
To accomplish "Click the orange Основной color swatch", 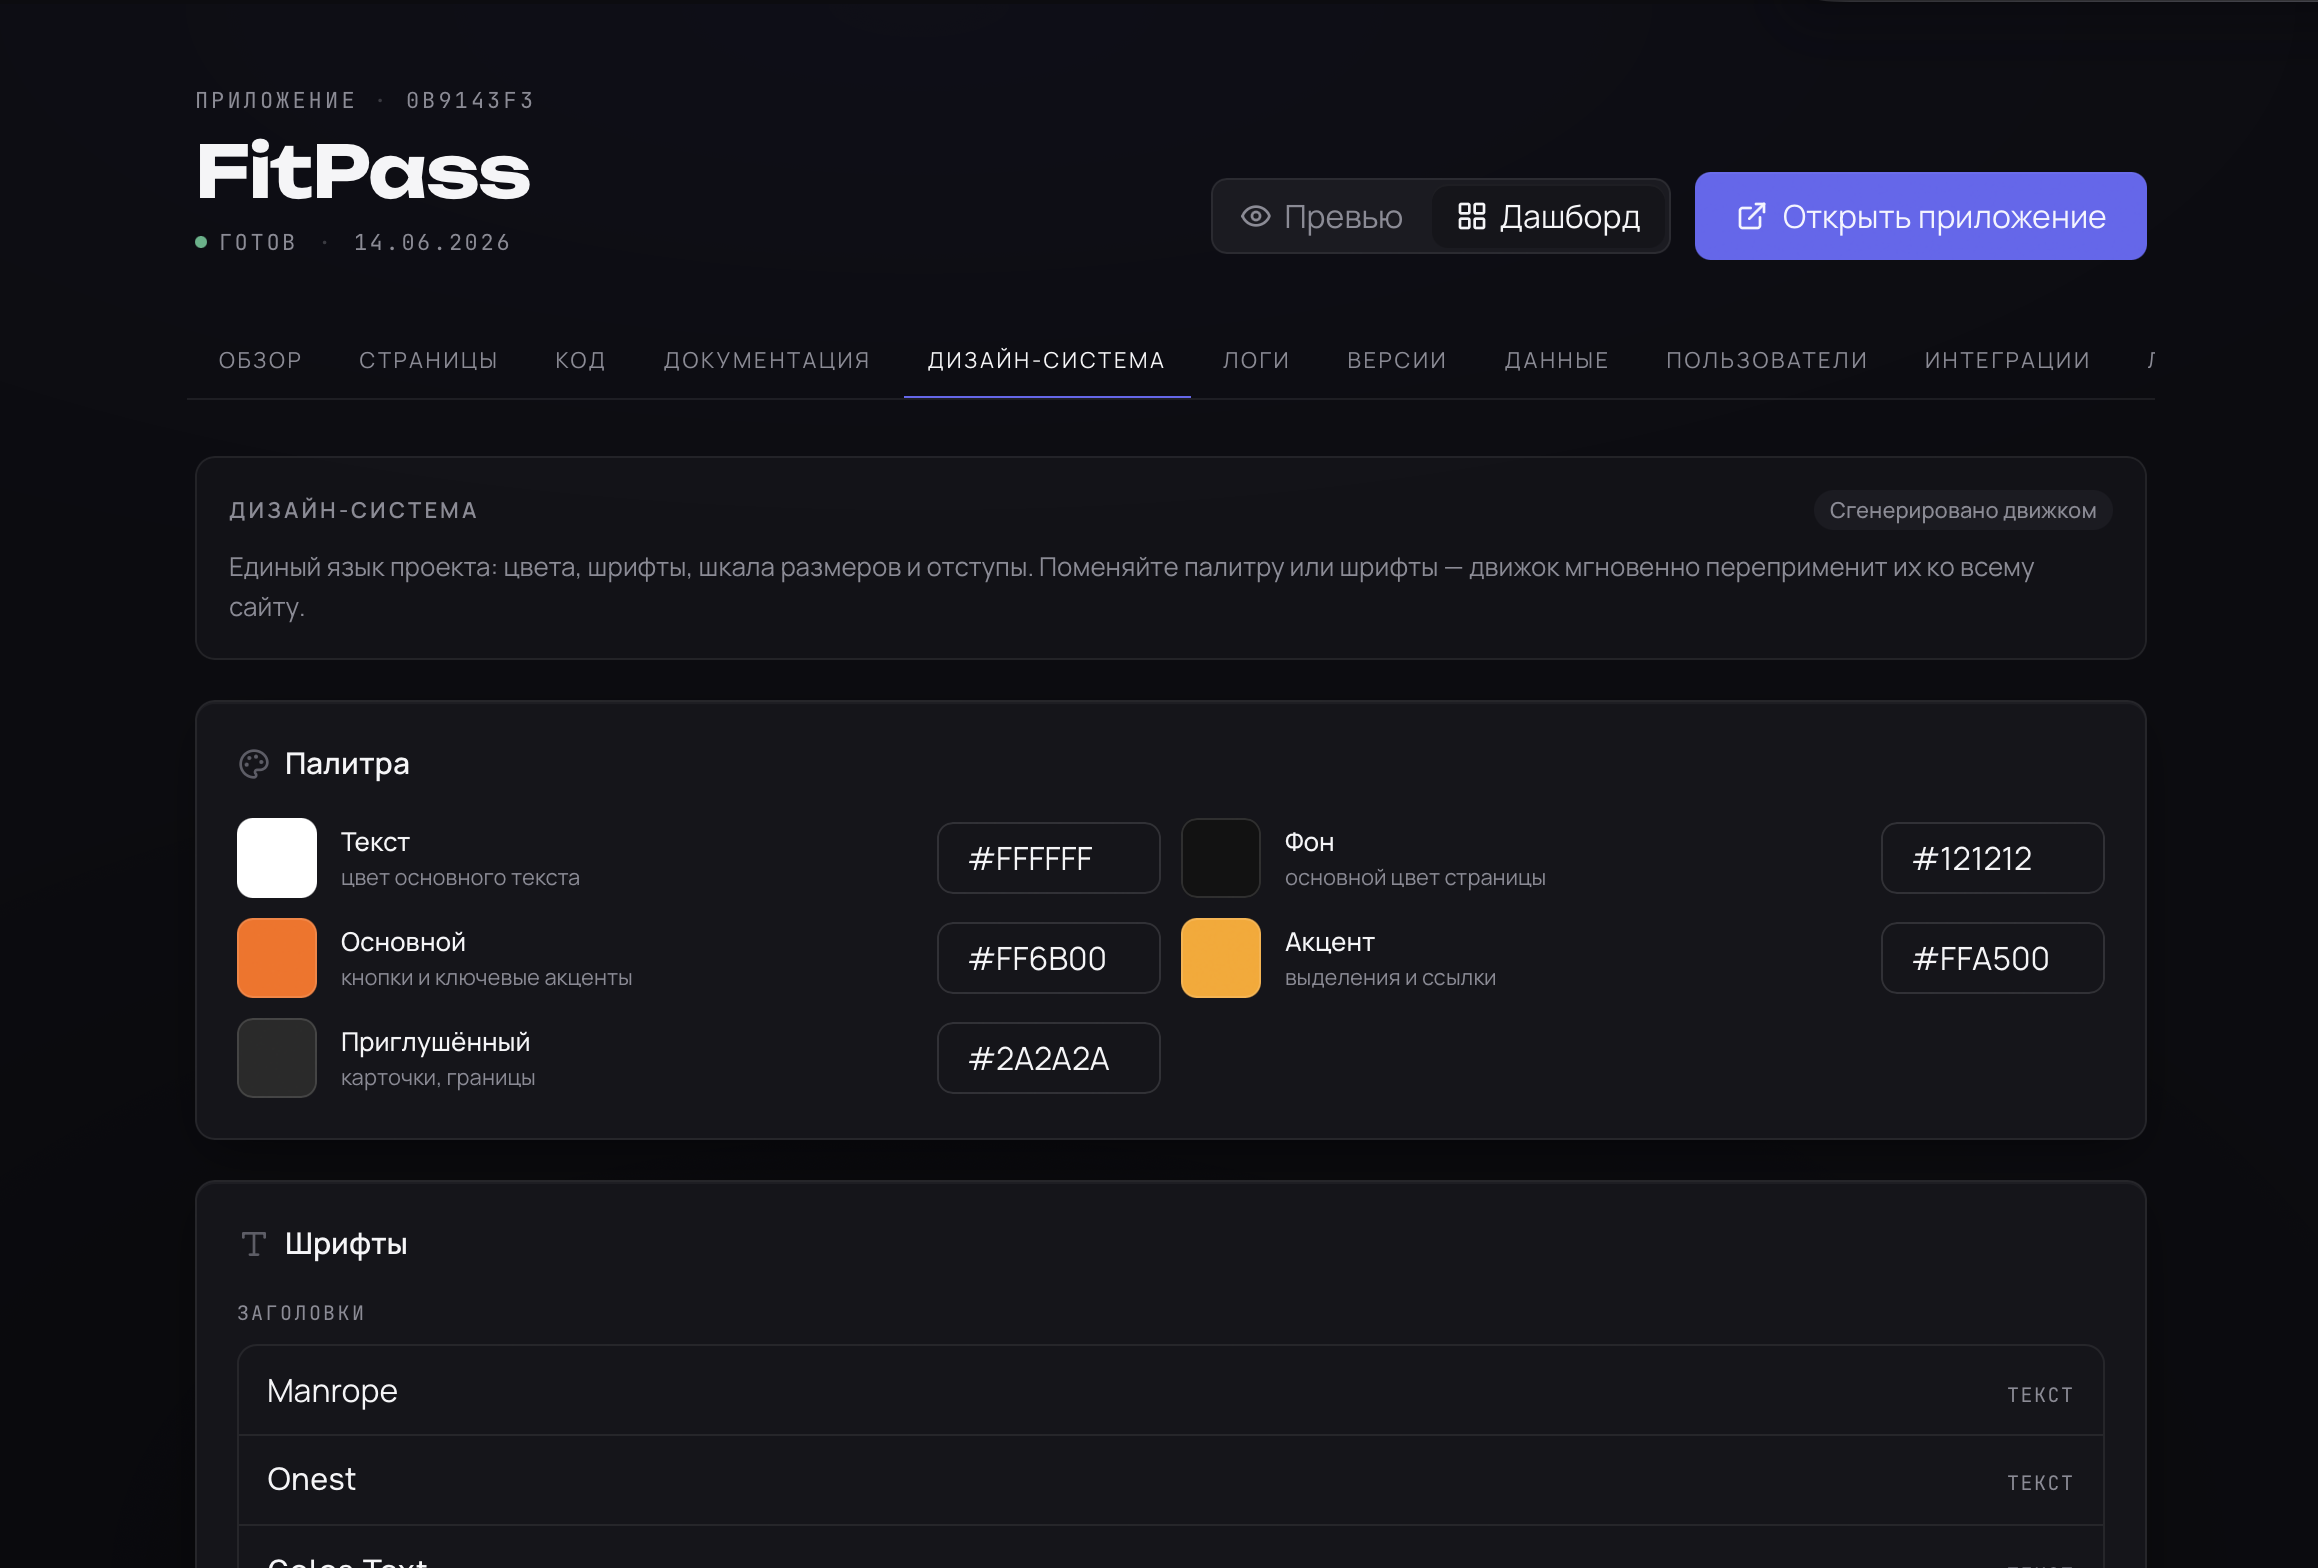I will (277, 958).
